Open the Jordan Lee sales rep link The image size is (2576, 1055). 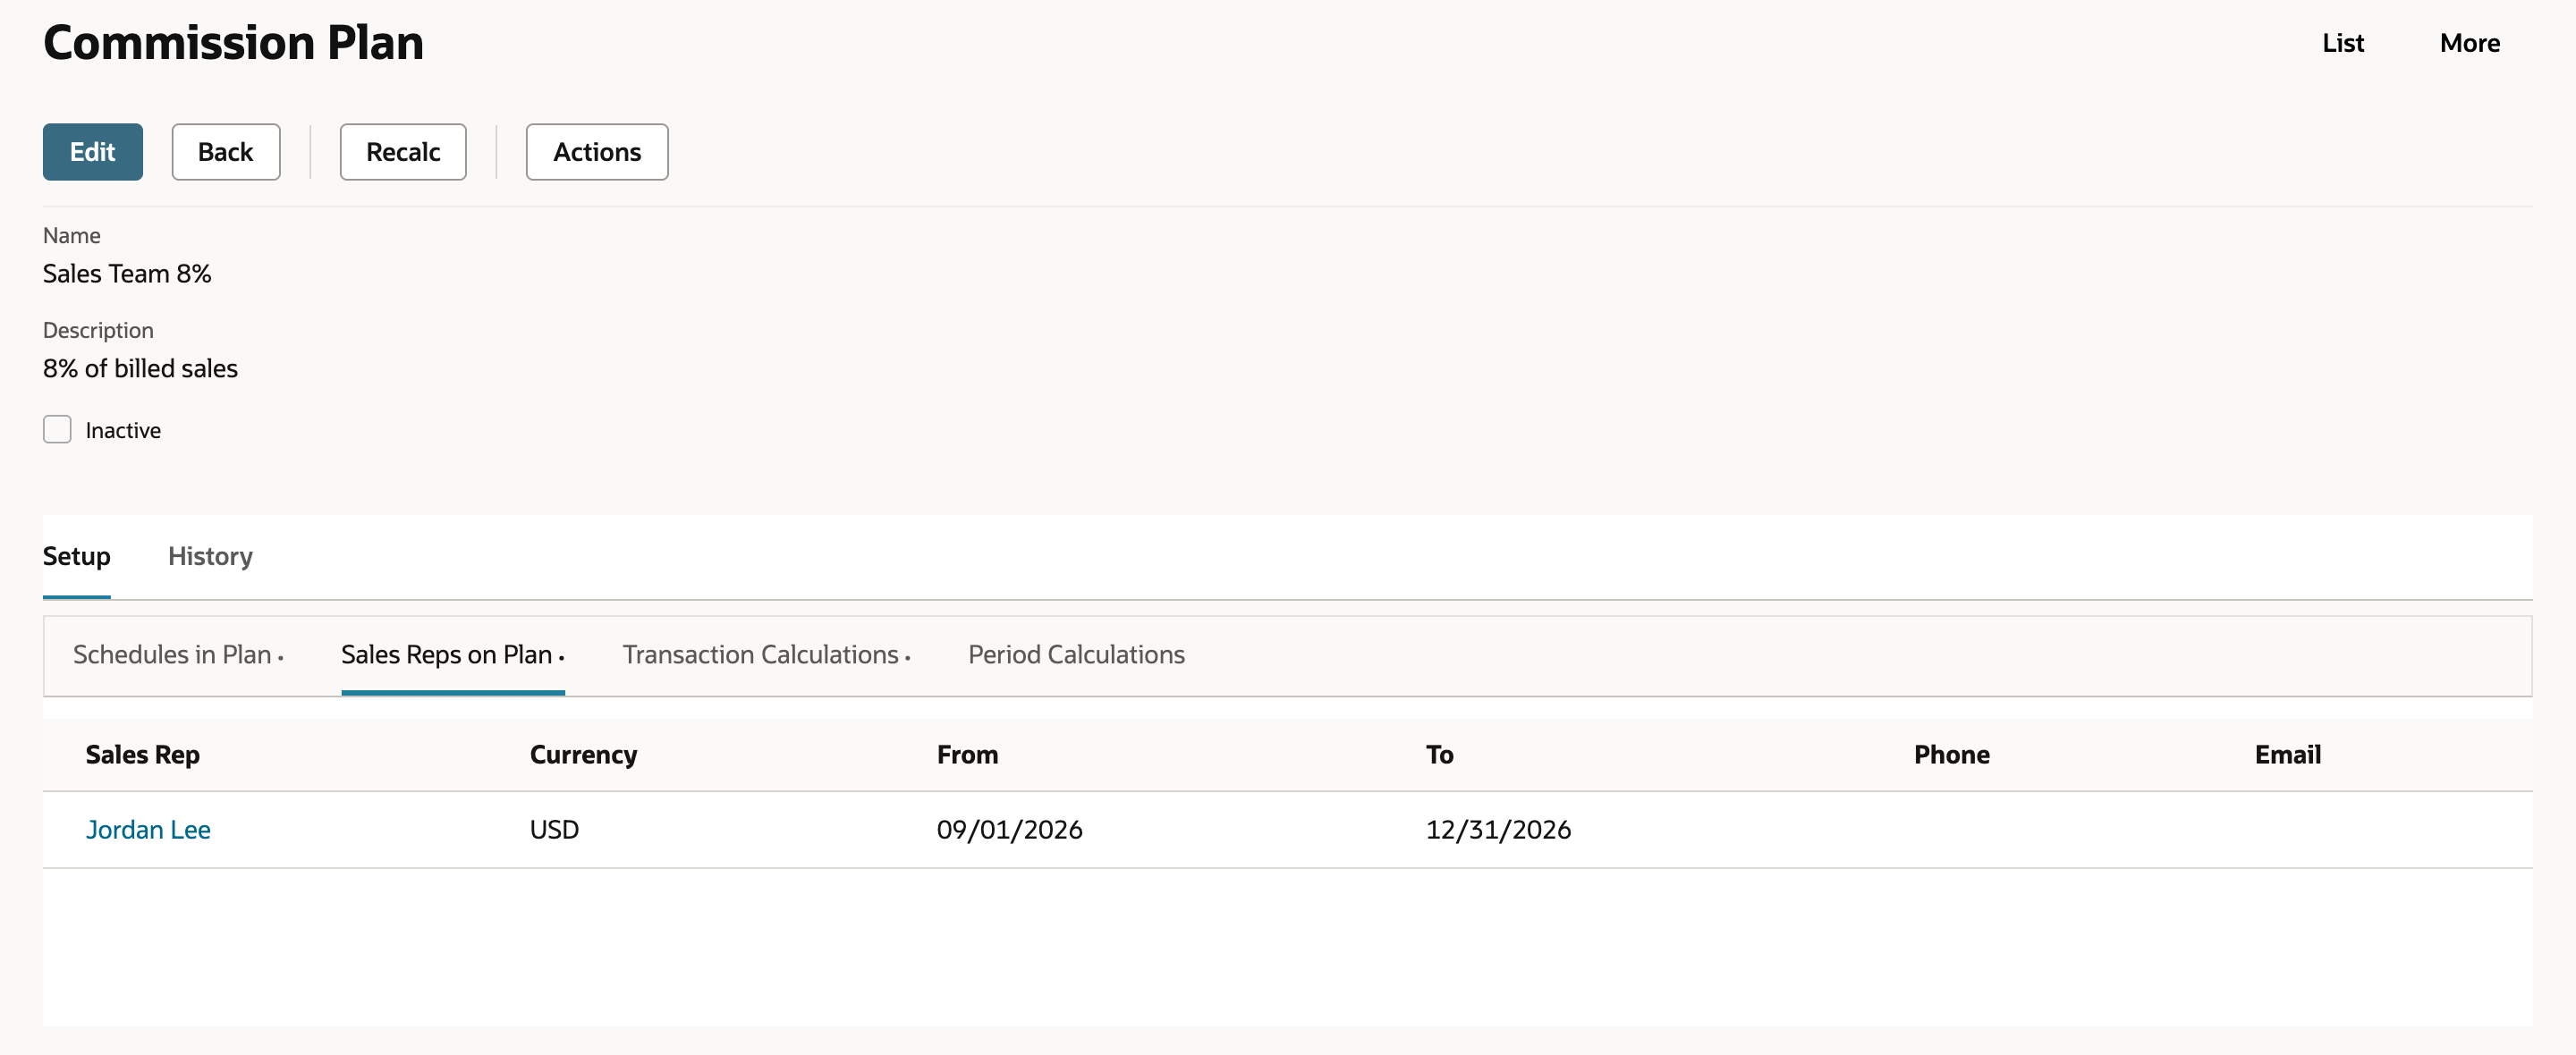(148, 830)
